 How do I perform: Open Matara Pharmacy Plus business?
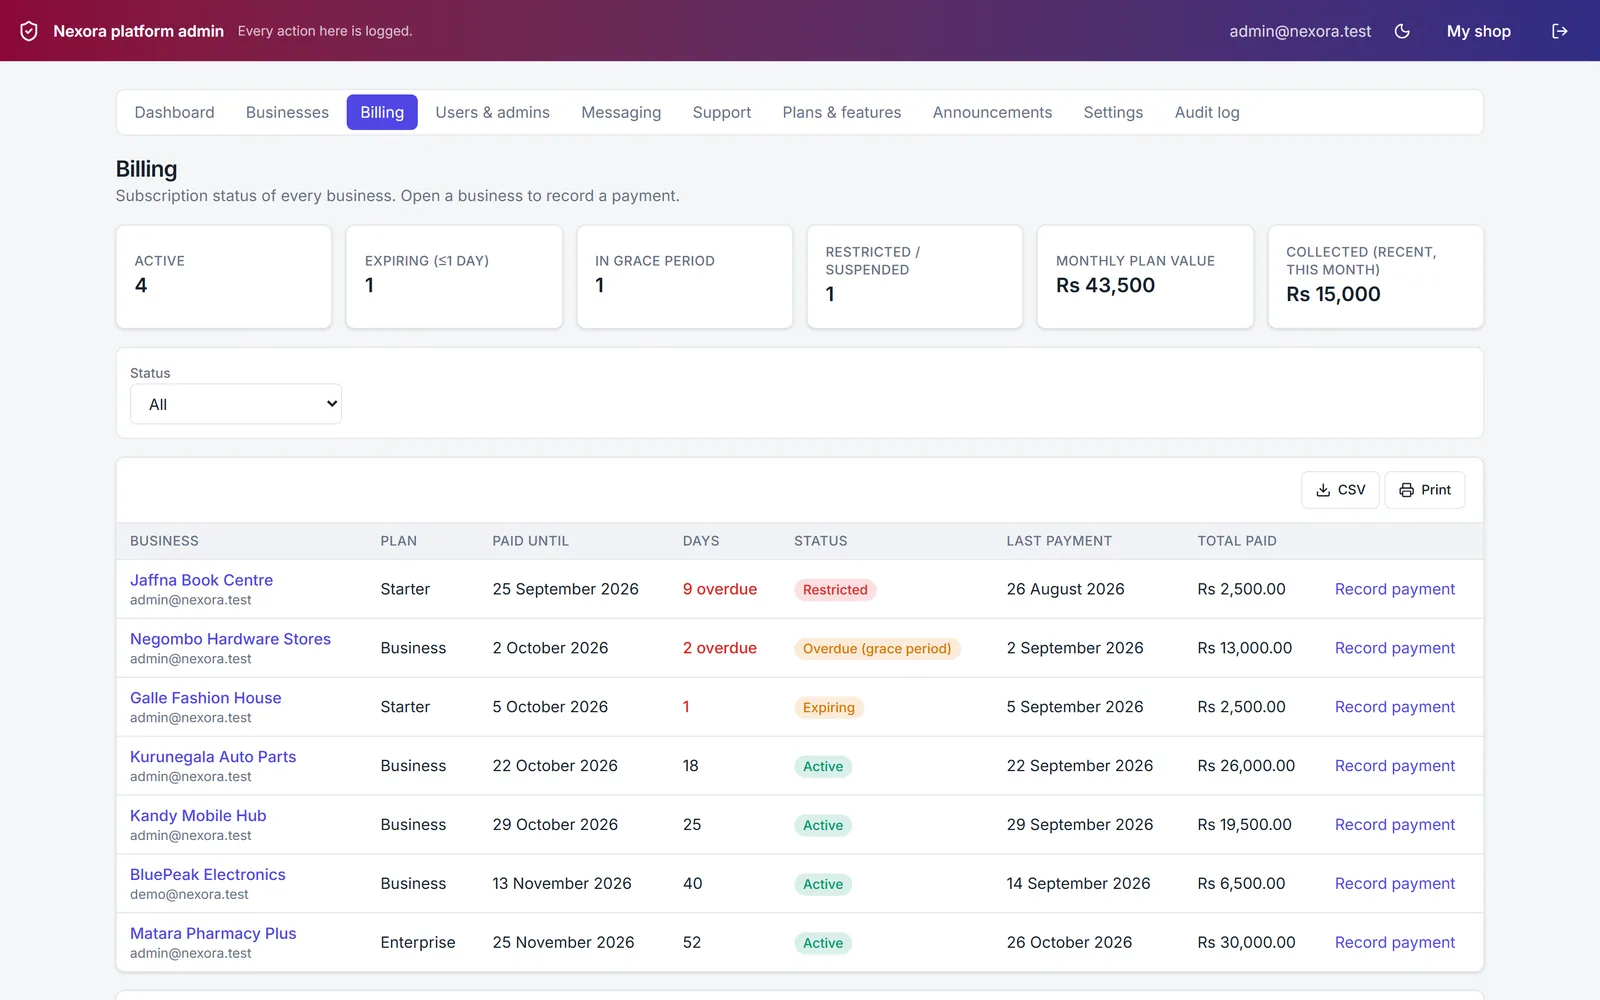[213, 934]
